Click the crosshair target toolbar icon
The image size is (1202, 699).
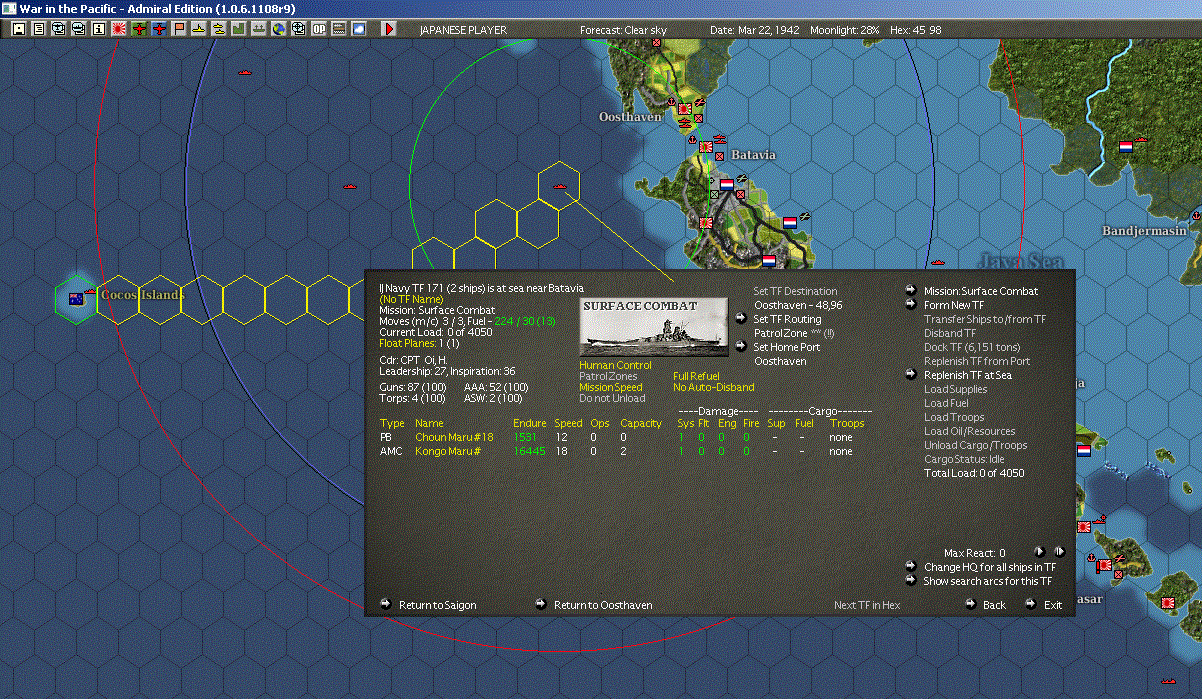coord(299,29)
